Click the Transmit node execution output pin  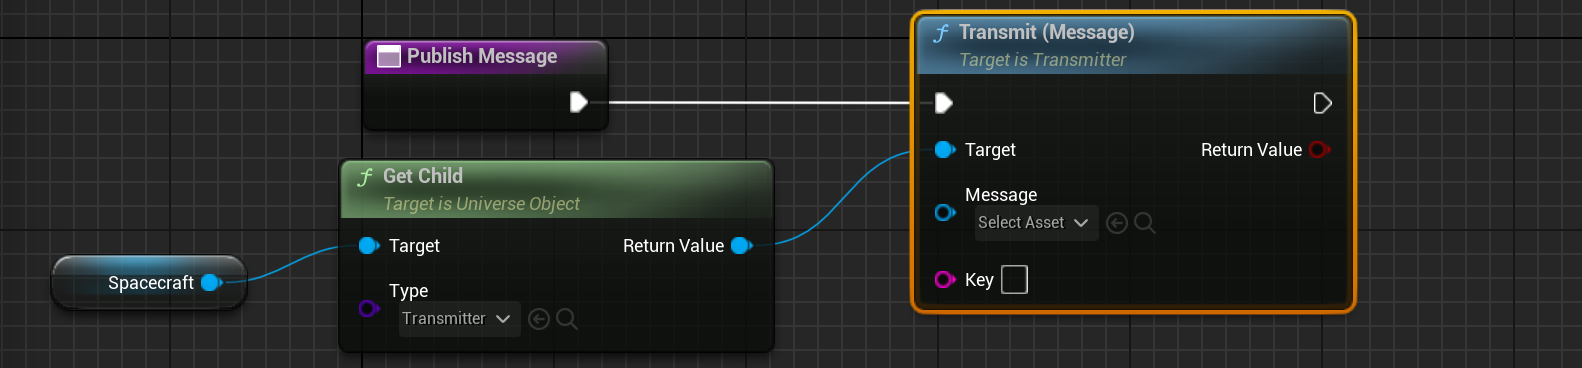click(1322, 103)
